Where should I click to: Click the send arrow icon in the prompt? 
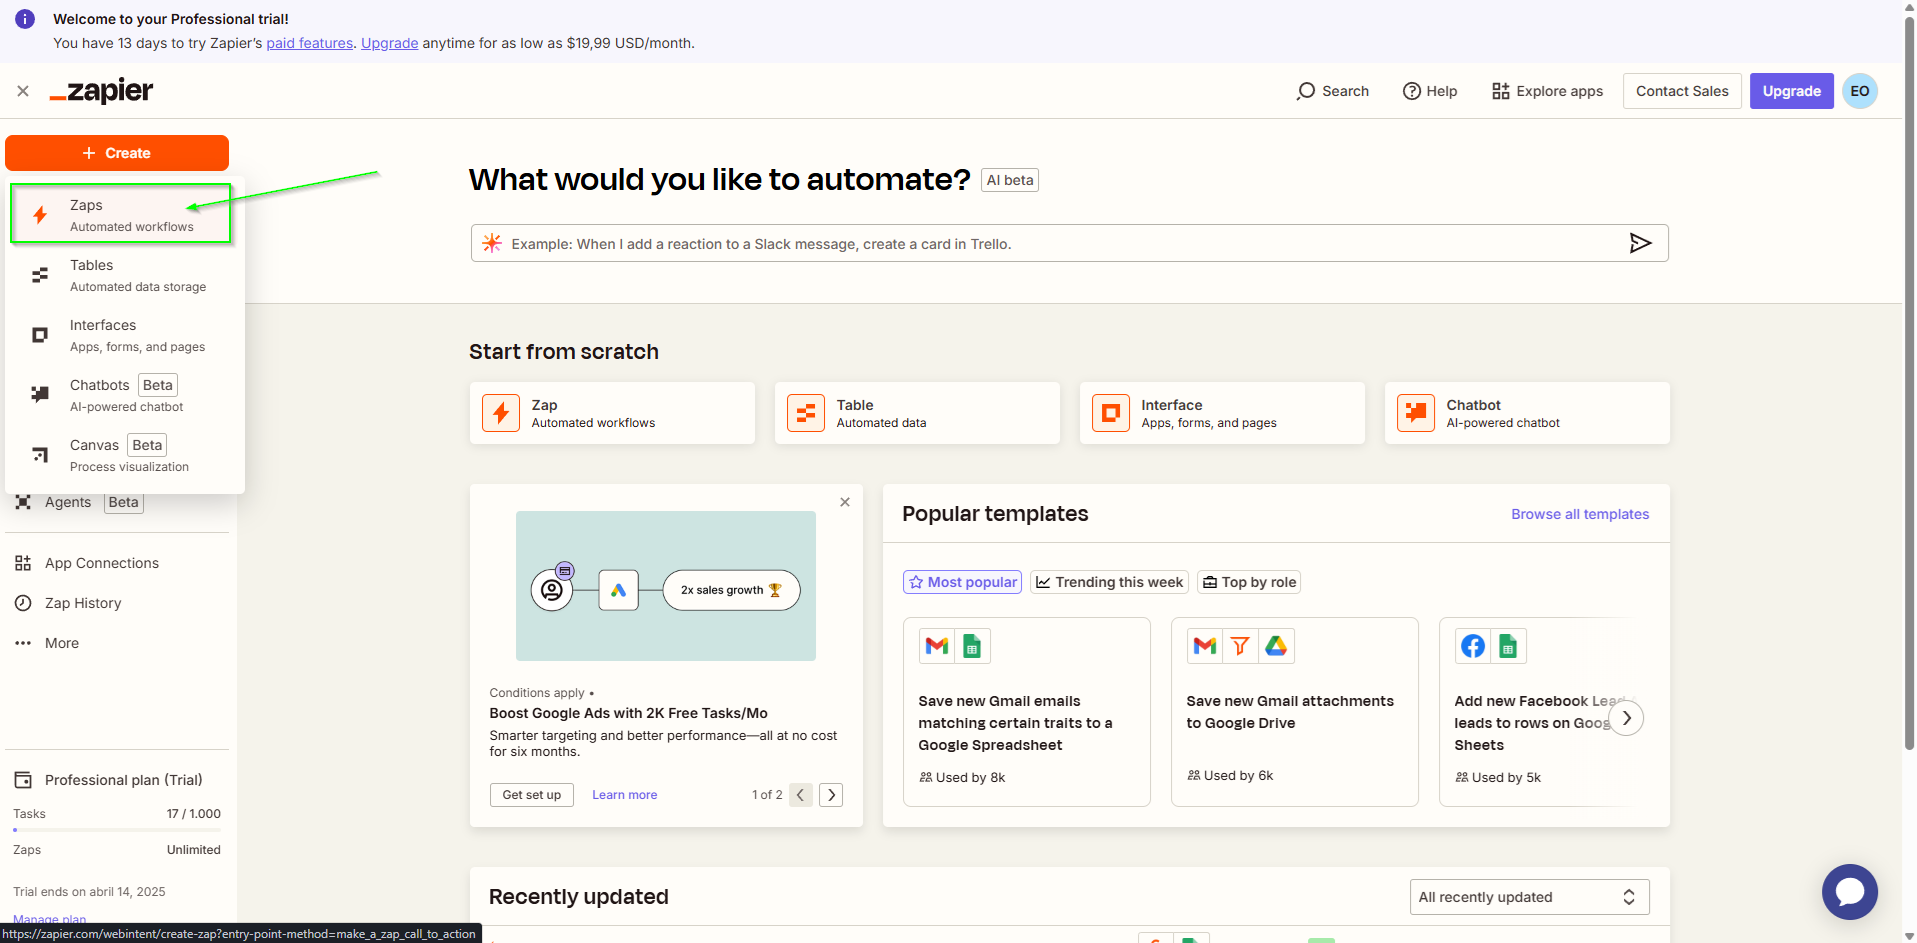click(1640, 243)
